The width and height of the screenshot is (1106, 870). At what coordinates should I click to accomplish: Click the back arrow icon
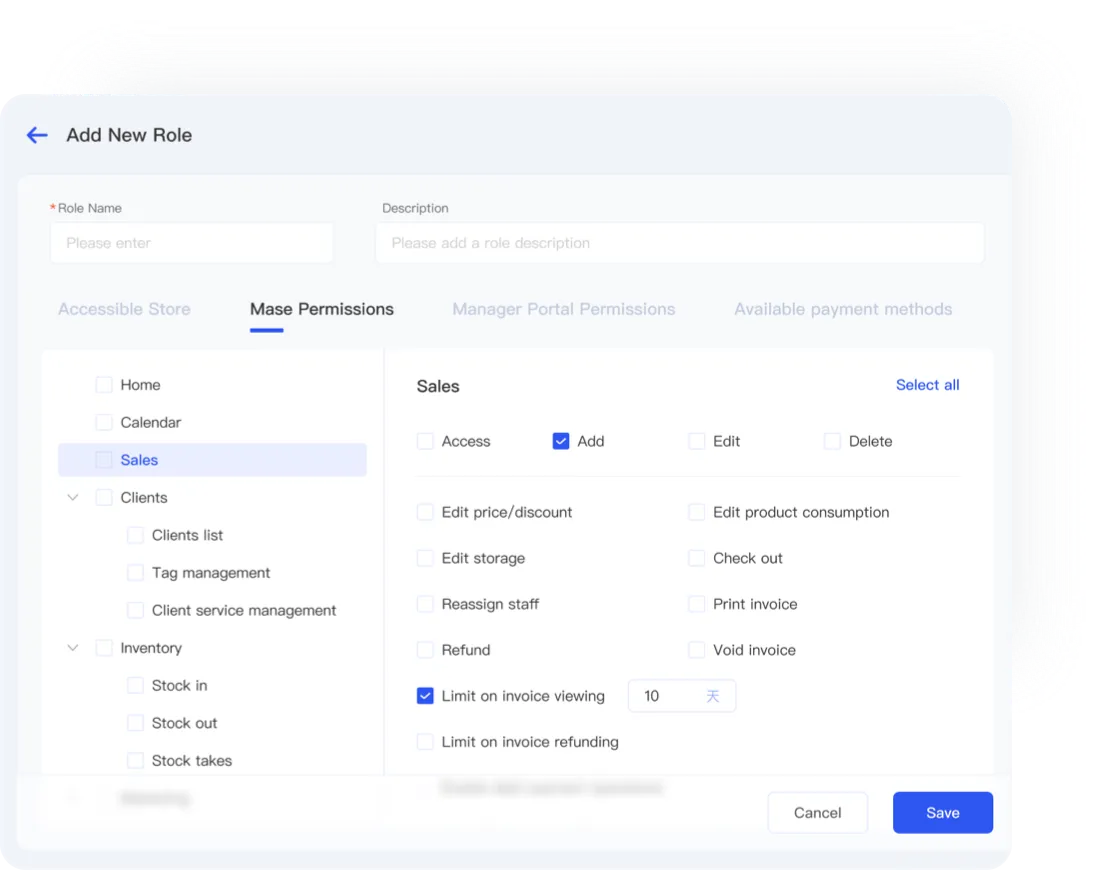(37, 135)
